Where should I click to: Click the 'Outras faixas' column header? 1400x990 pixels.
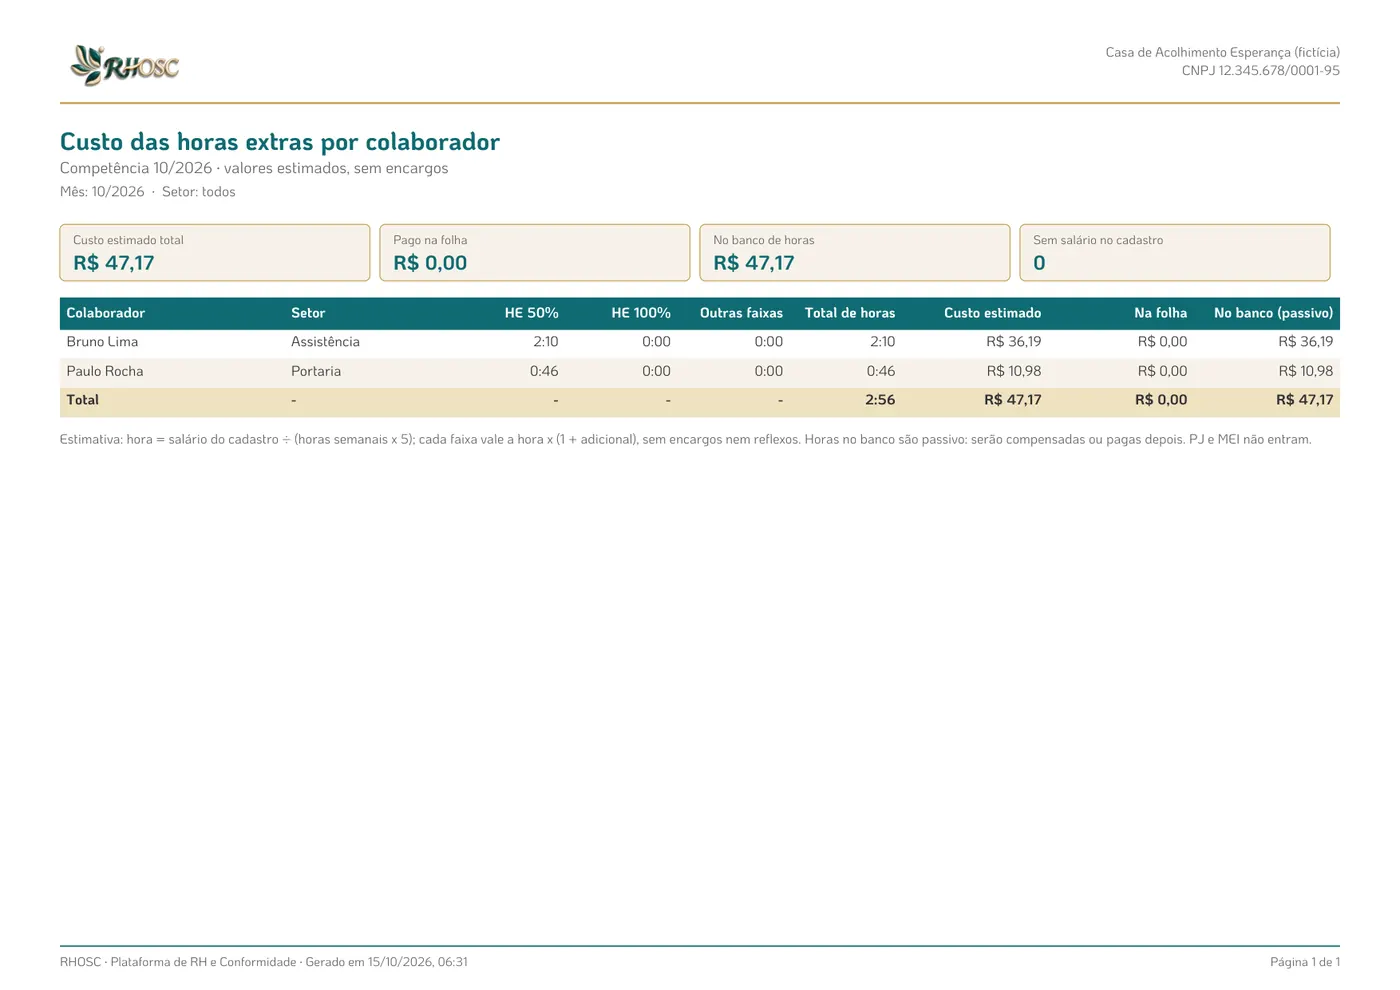tap(741, 313)
